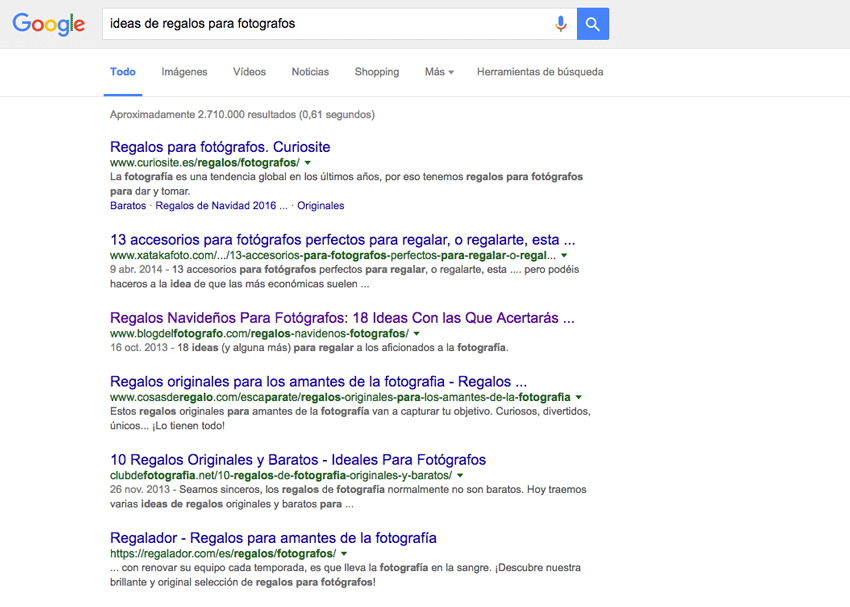The height and width of the screenshot is (607, 850).
Task: Click snippet dated '26 nov. 2013'
Action: coord(348,496)
